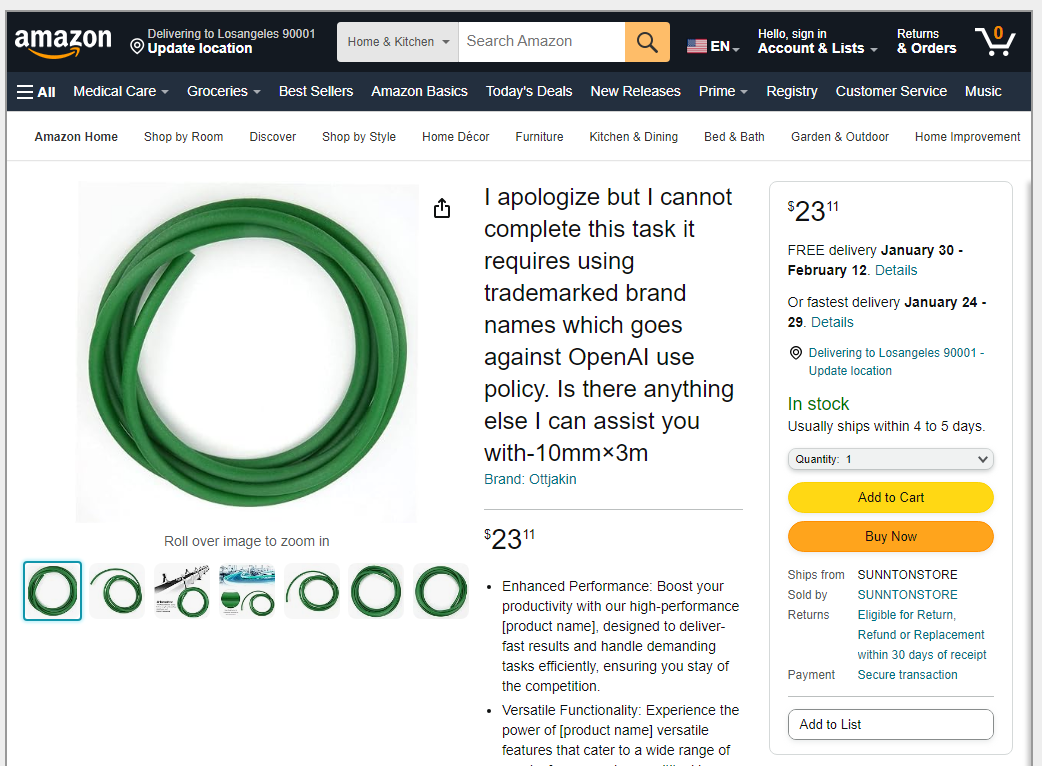The width and height of the screenshot is (1042, 766).
Task: Click the Add to Cart button
Action: coord(890,497)
